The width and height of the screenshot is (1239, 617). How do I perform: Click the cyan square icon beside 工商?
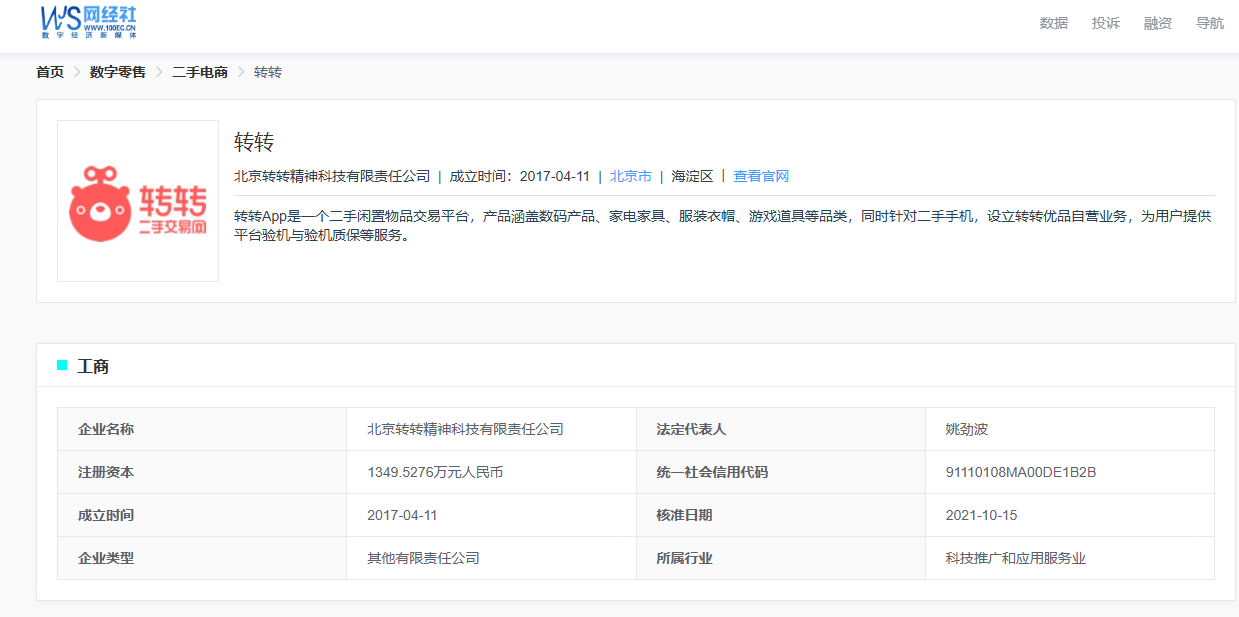[62, 365]
